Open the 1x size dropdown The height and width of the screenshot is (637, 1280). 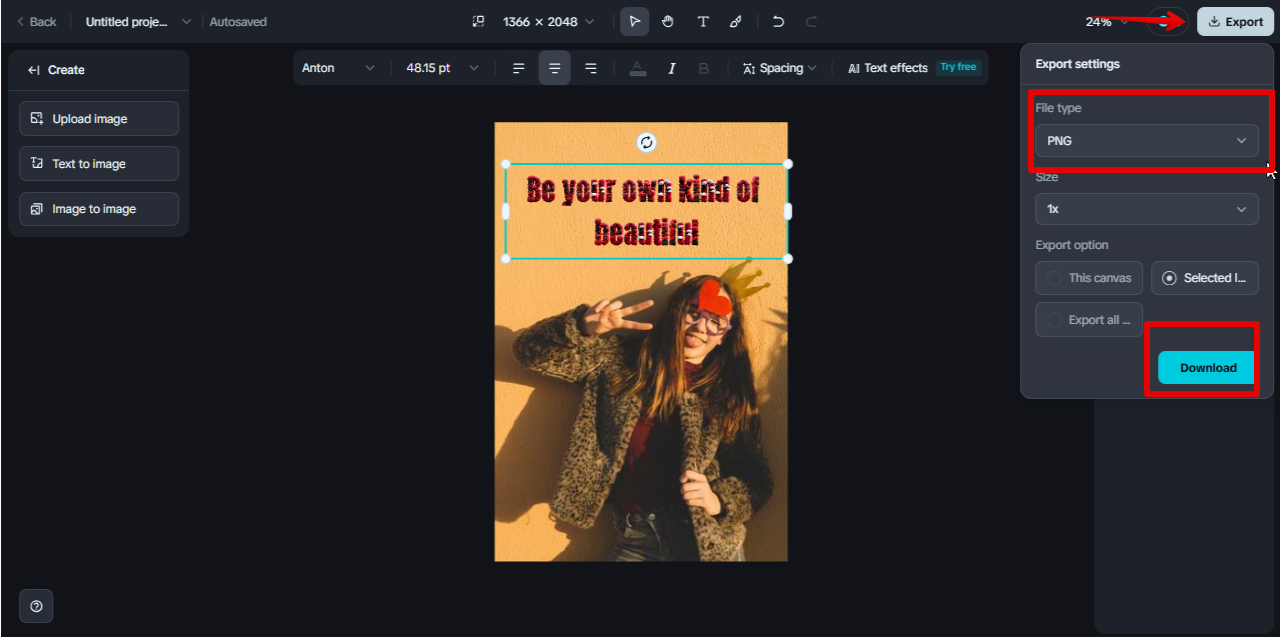(x=1146, y=209)
